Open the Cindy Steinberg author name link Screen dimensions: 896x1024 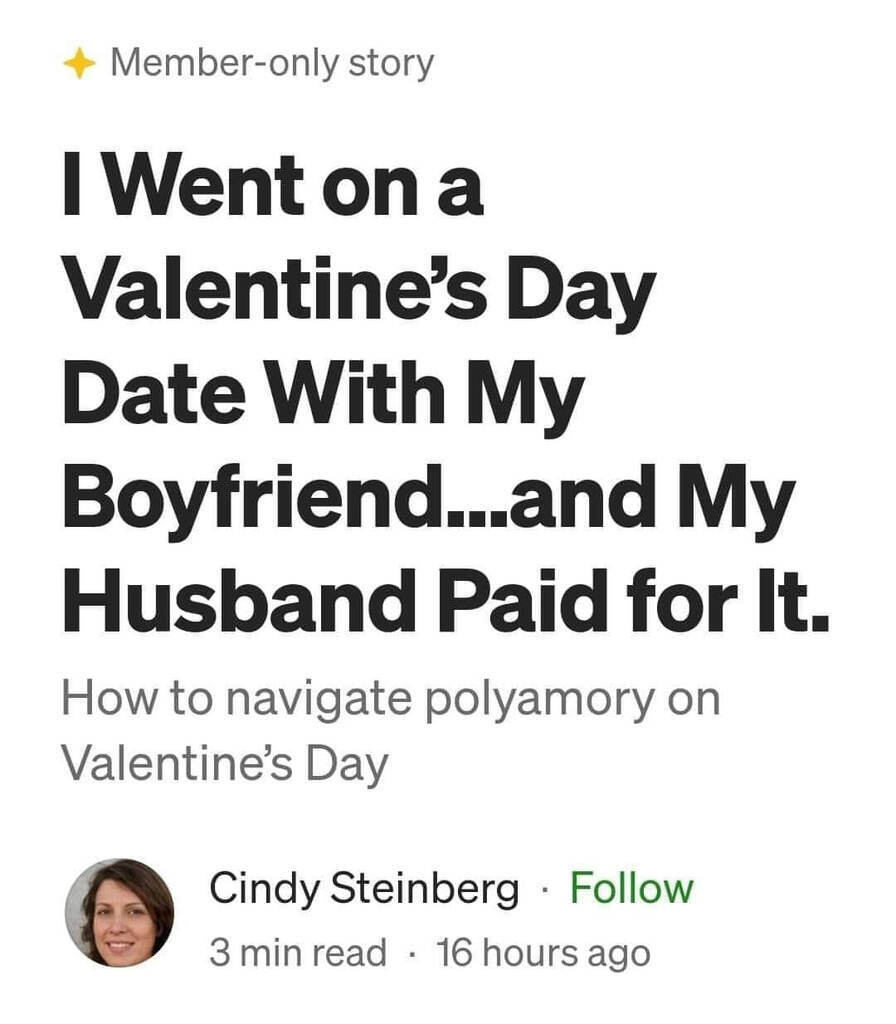click(364, 888)
